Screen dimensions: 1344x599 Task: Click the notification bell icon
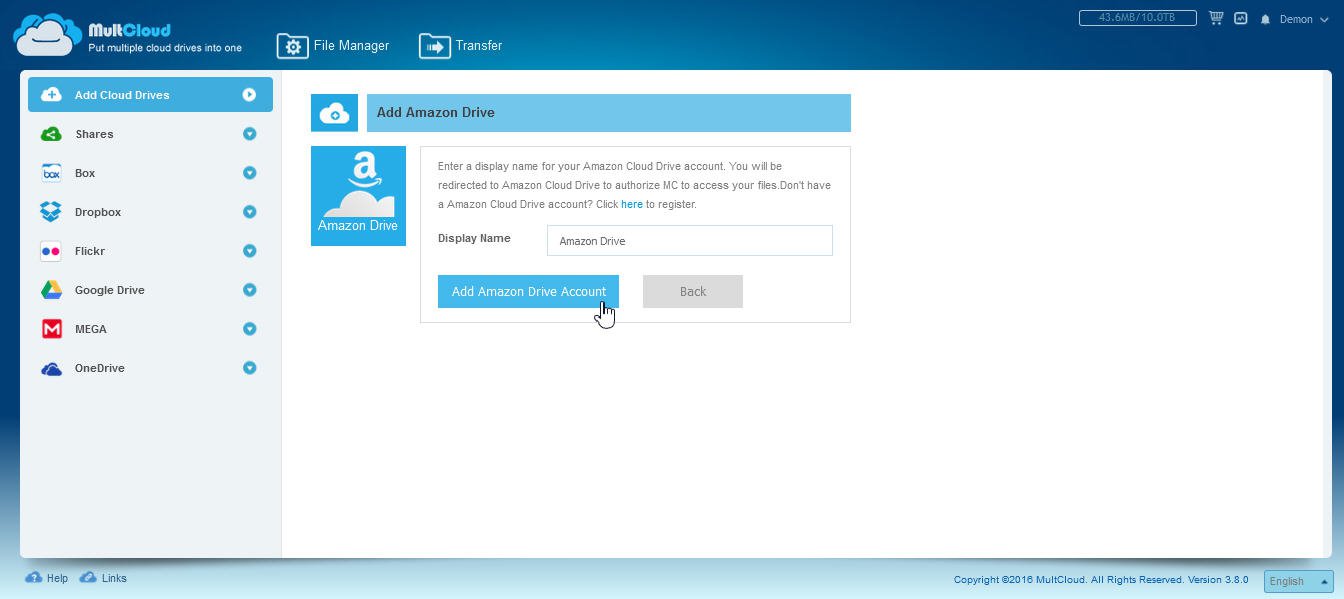1266,19
